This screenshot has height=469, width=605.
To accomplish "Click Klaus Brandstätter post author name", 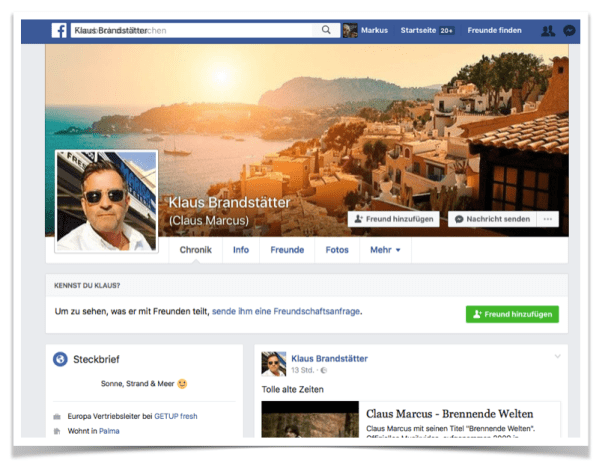I will 329,359.
